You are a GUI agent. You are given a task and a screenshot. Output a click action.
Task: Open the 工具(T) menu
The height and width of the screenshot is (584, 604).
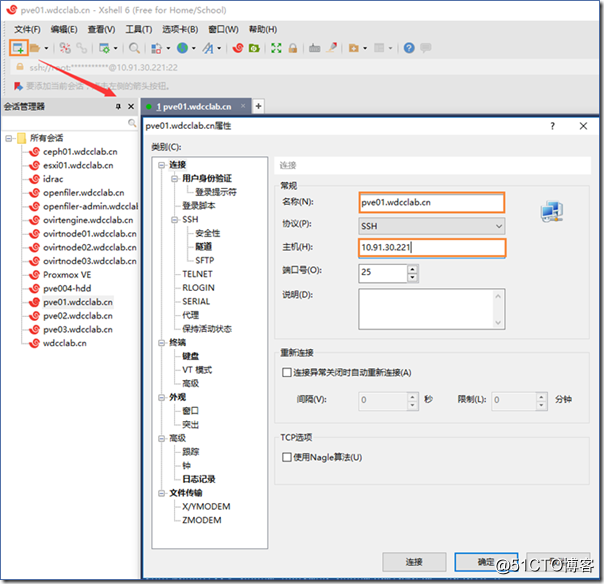(139, 29)
